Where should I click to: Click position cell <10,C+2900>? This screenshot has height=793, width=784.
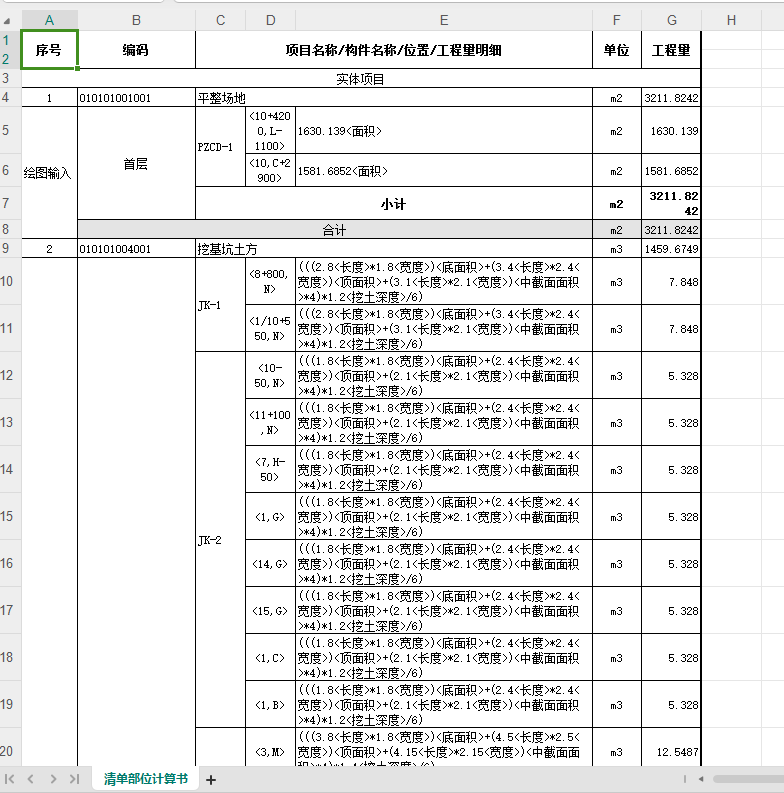pyautogui.click(x=270, y=170)
